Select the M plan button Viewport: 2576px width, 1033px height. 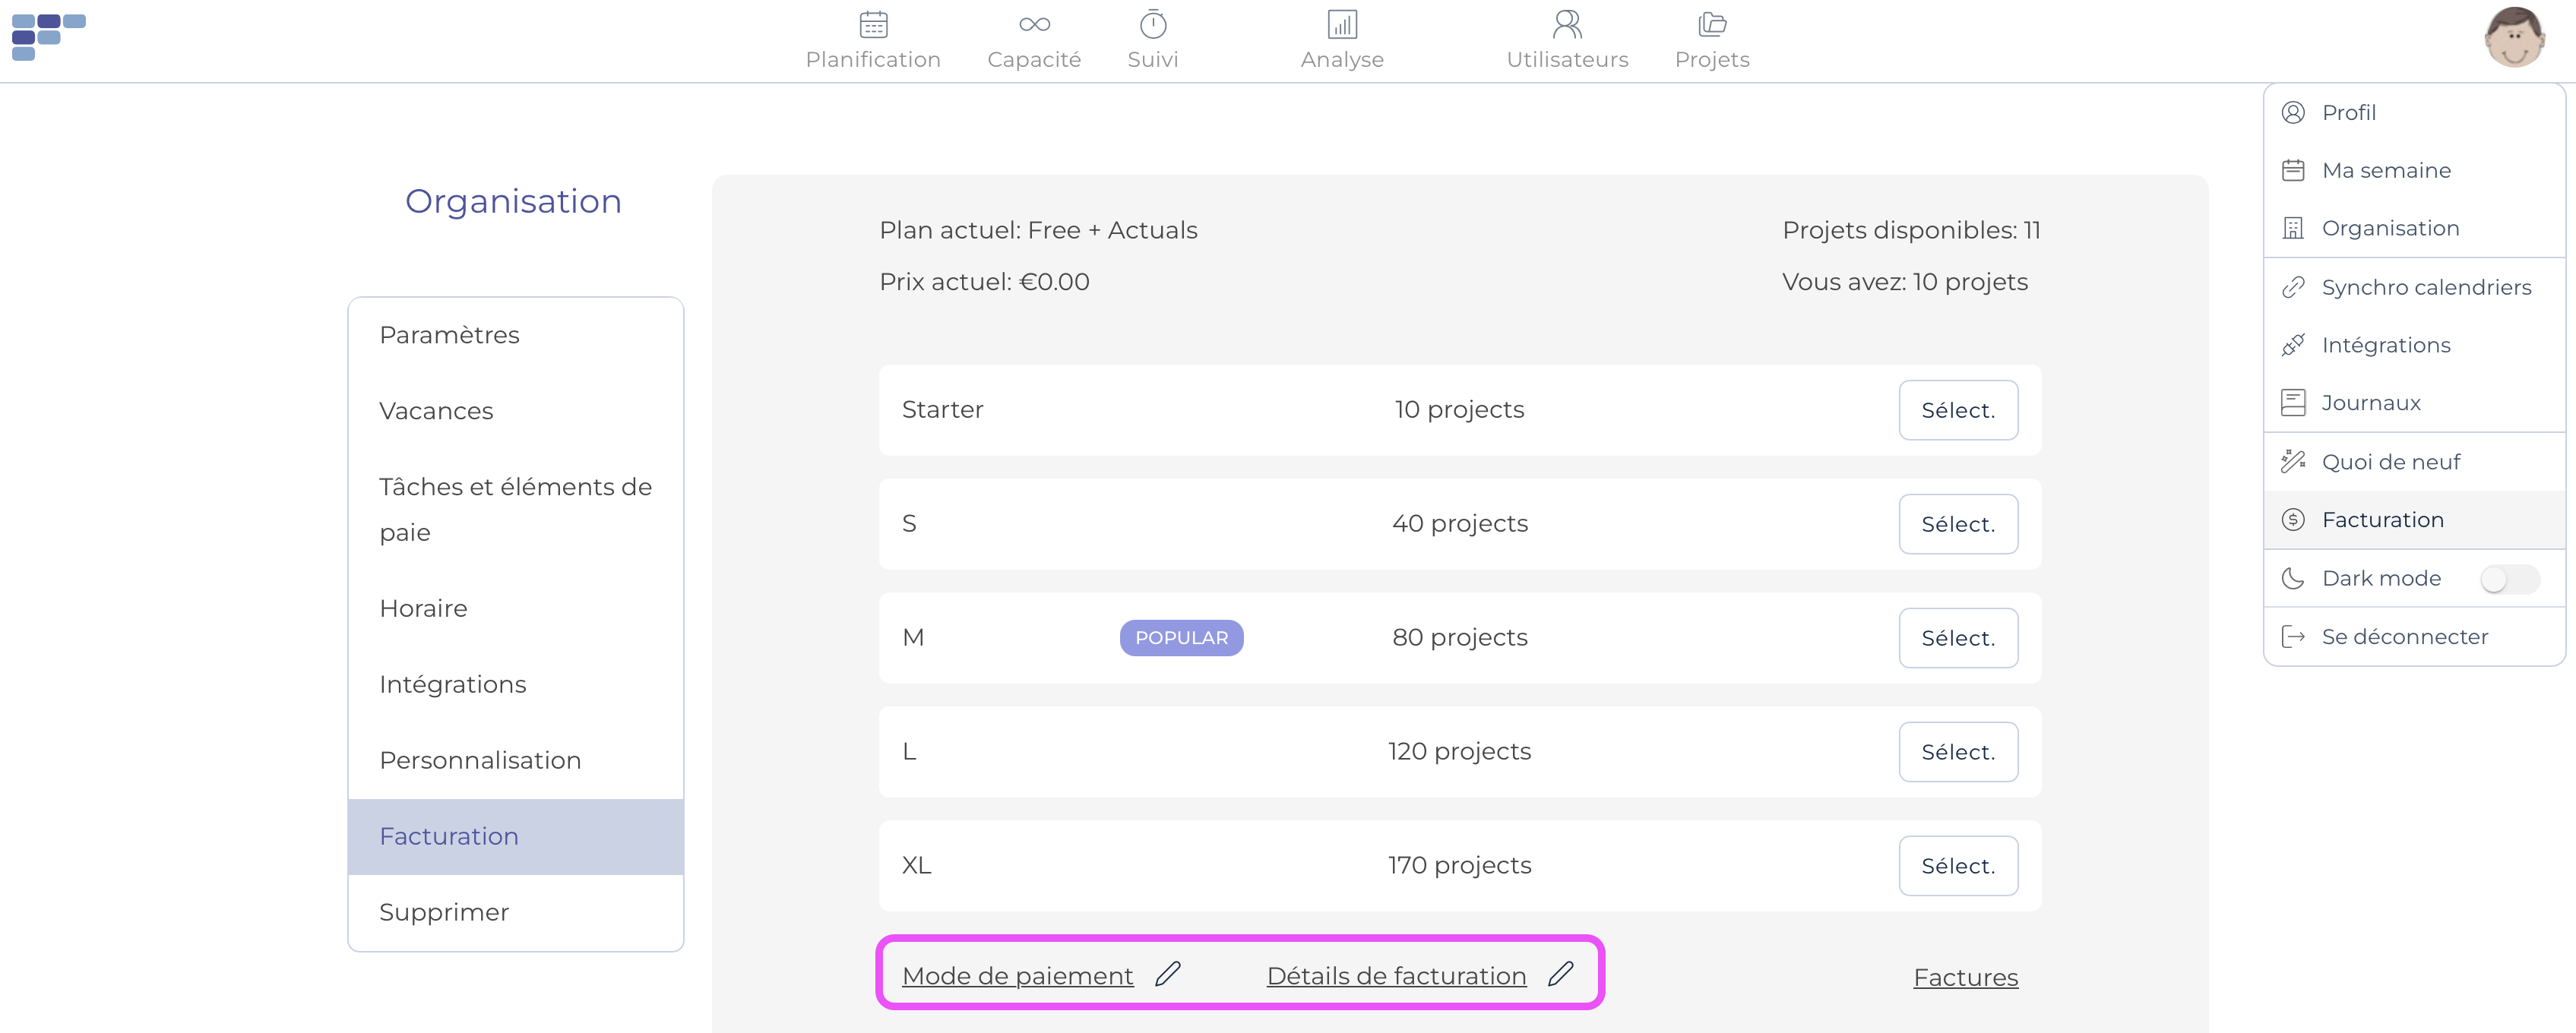[x=1958, y=638]
